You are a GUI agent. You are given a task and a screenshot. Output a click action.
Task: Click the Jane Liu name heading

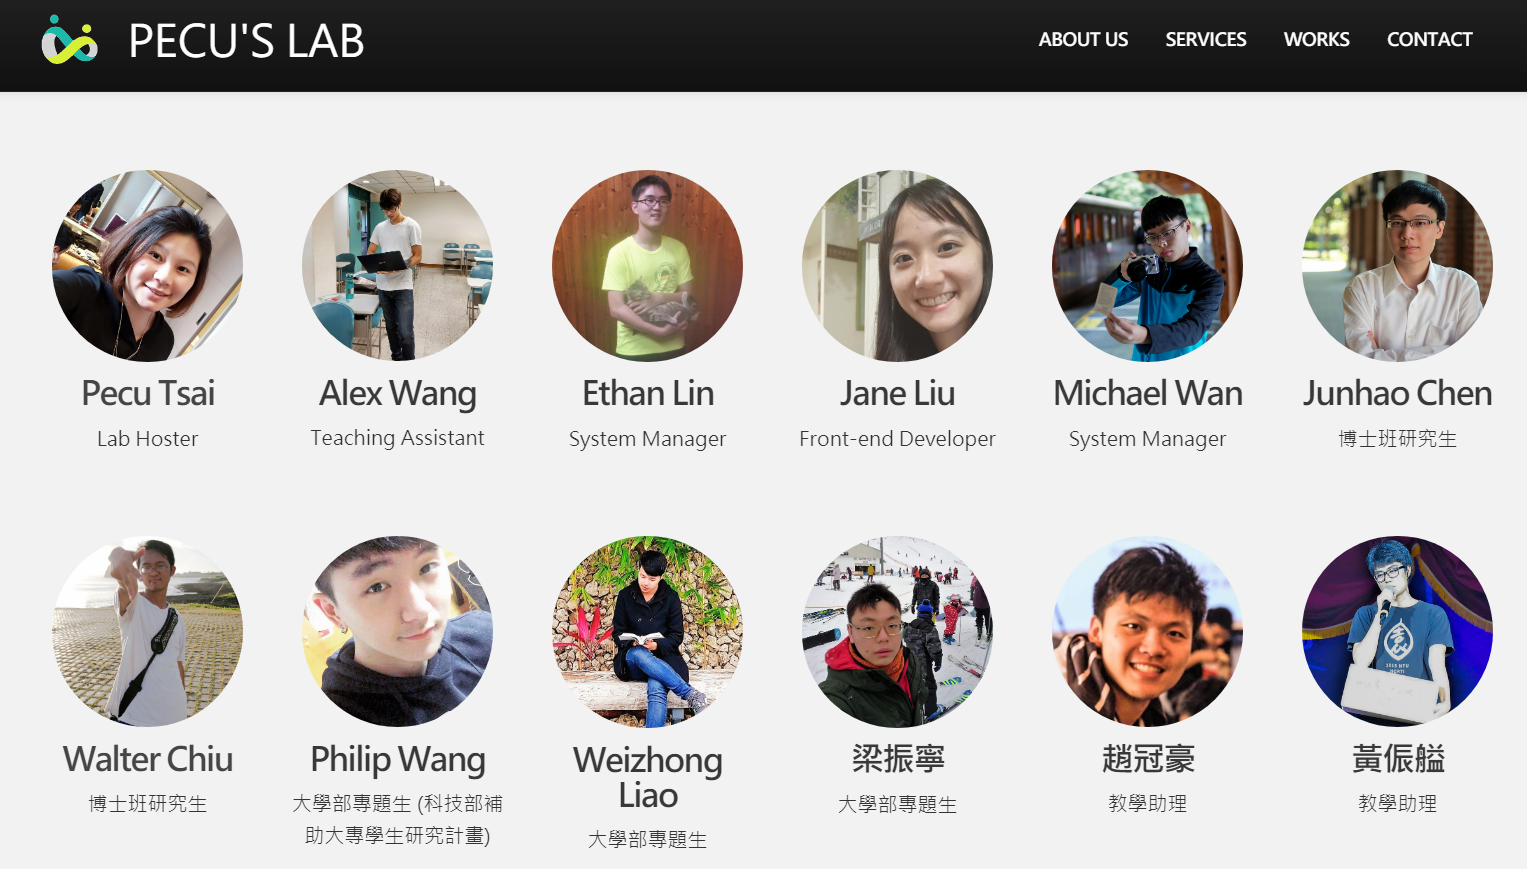(x=897, y=393)
